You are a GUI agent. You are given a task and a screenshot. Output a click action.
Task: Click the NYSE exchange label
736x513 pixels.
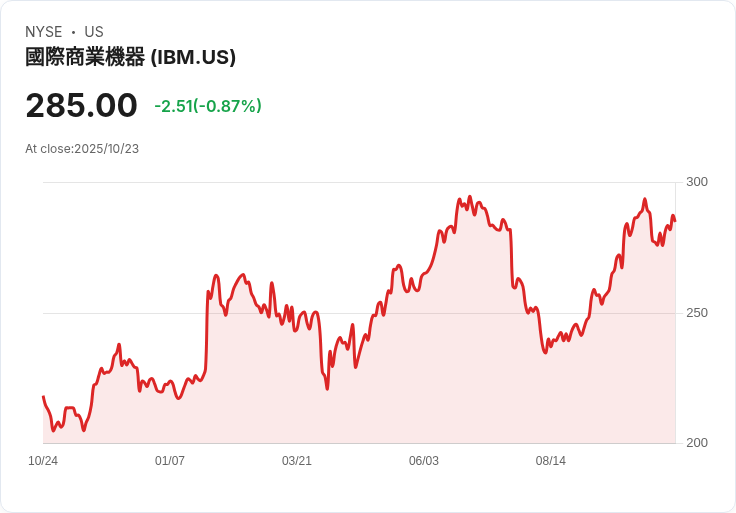[43, 32]
